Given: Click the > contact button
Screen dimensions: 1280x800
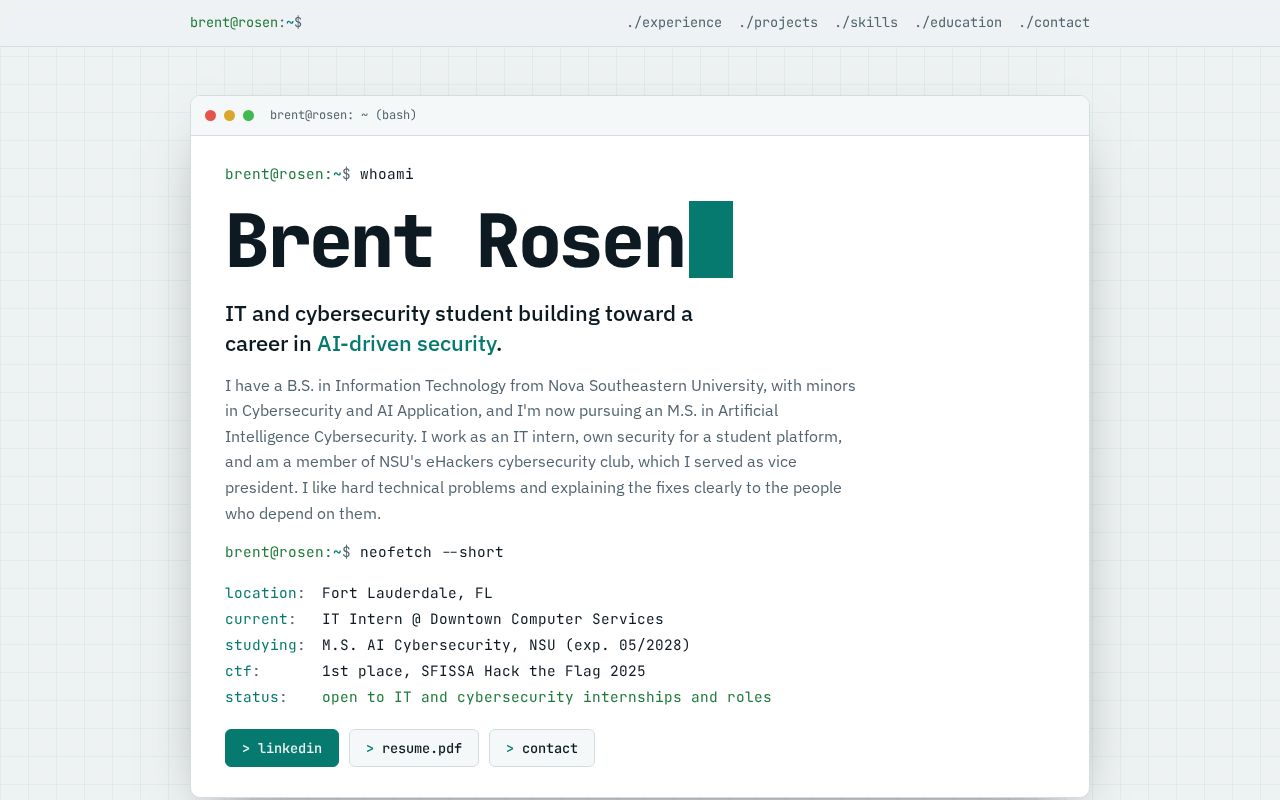Looking at the screenshot, I should 542,748.
